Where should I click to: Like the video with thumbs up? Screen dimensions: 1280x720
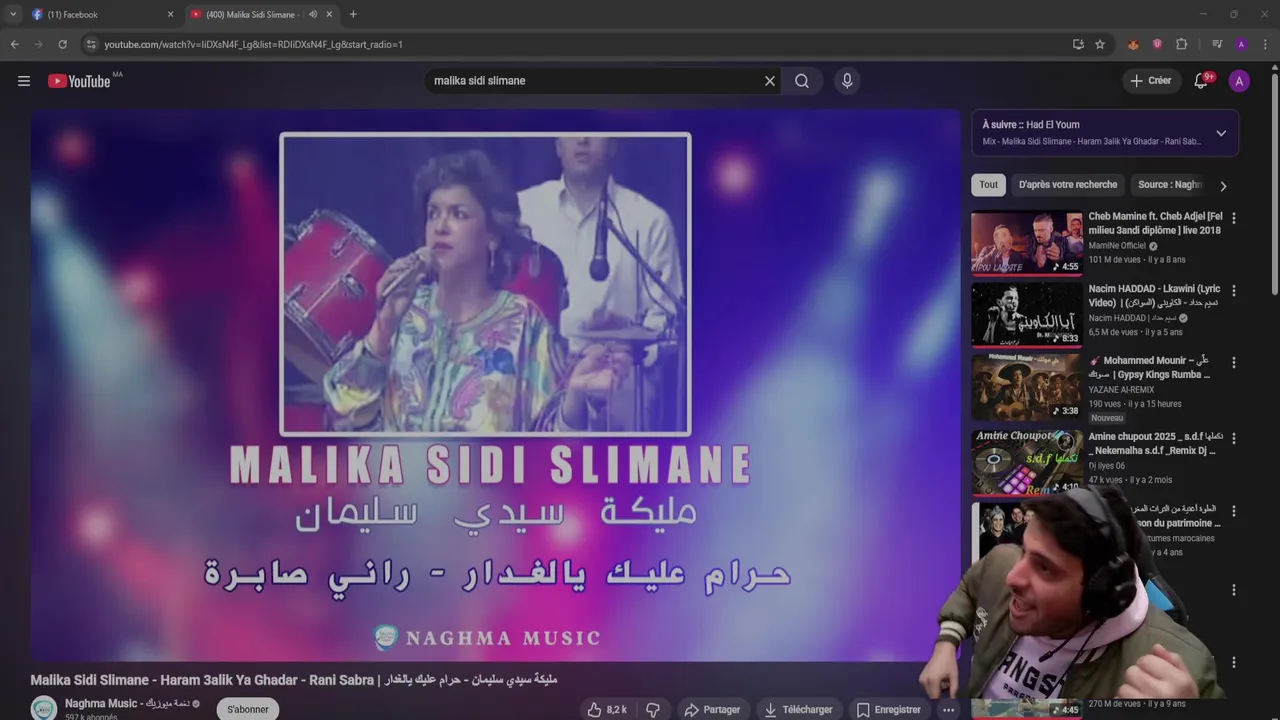(607, 709)
